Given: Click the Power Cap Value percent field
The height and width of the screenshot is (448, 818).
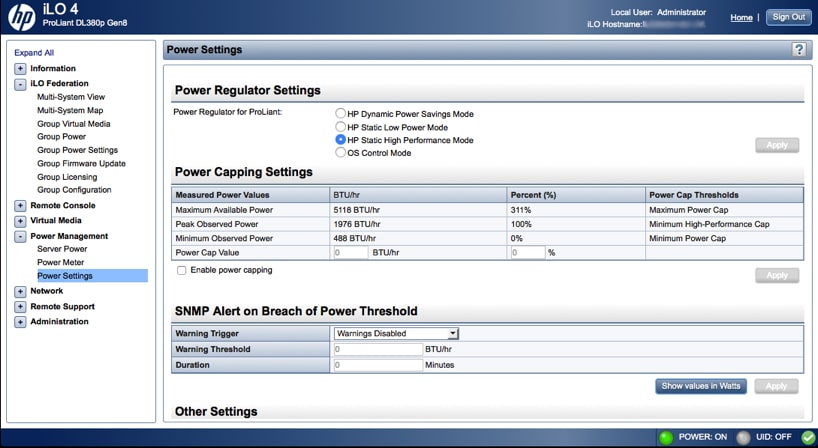Looking at the screenshot, I should [x=528, y=252].
